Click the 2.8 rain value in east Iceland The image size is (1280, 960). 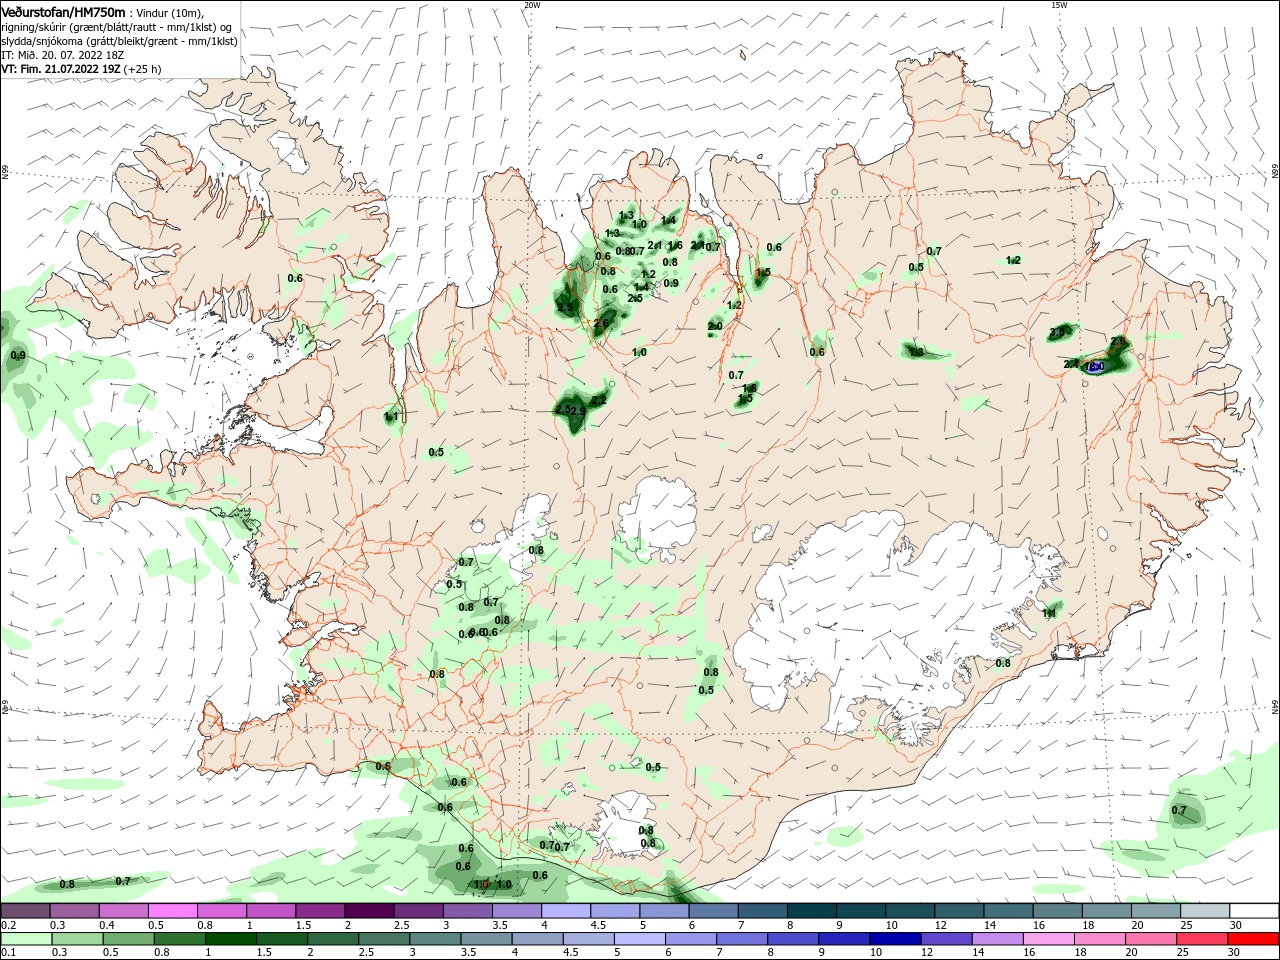pos(1118,342)
